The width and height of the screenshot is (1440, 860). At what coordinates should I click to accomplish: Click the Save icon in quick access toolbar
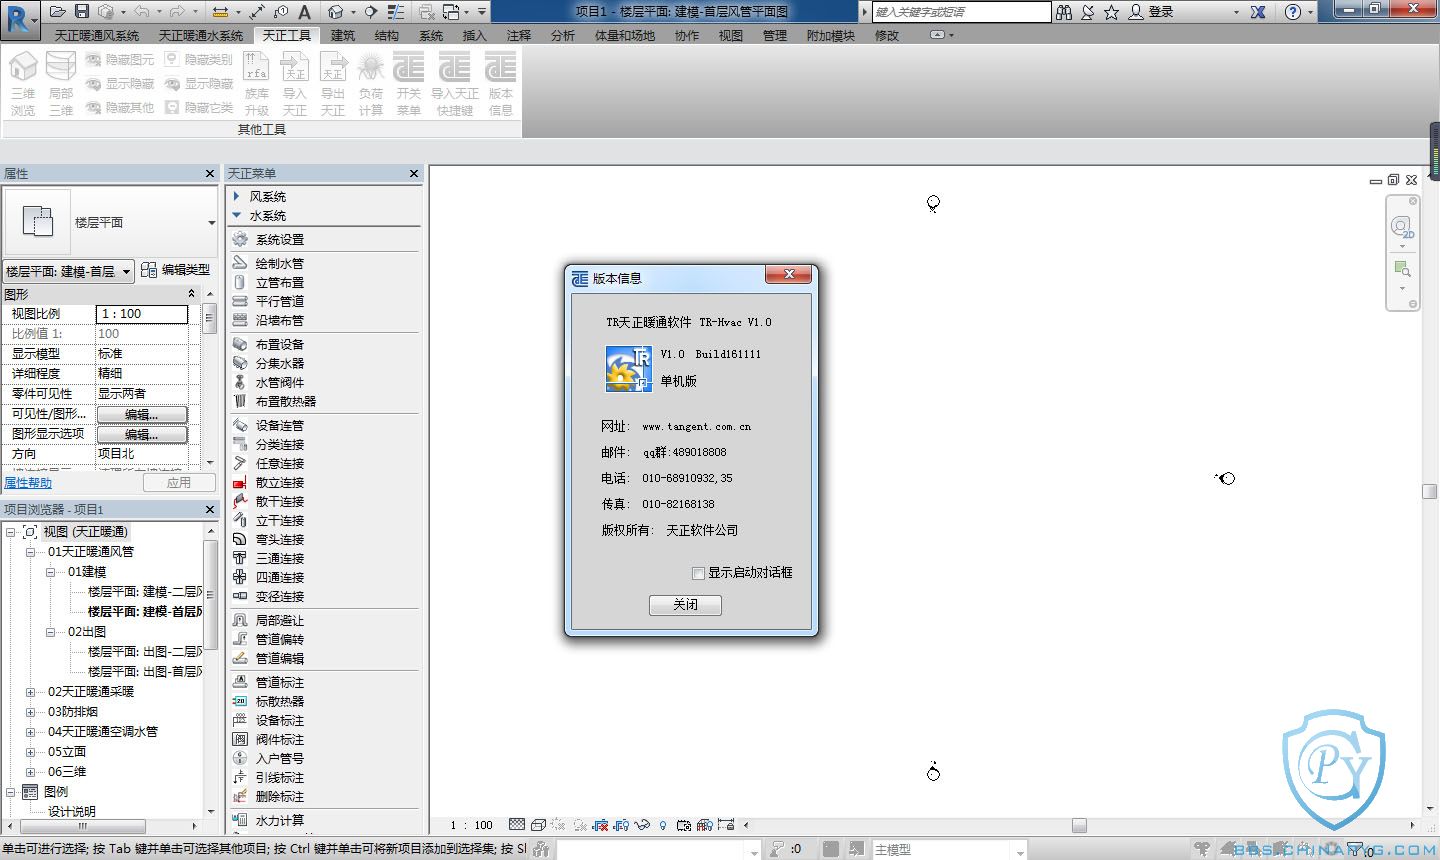[82, 12]
